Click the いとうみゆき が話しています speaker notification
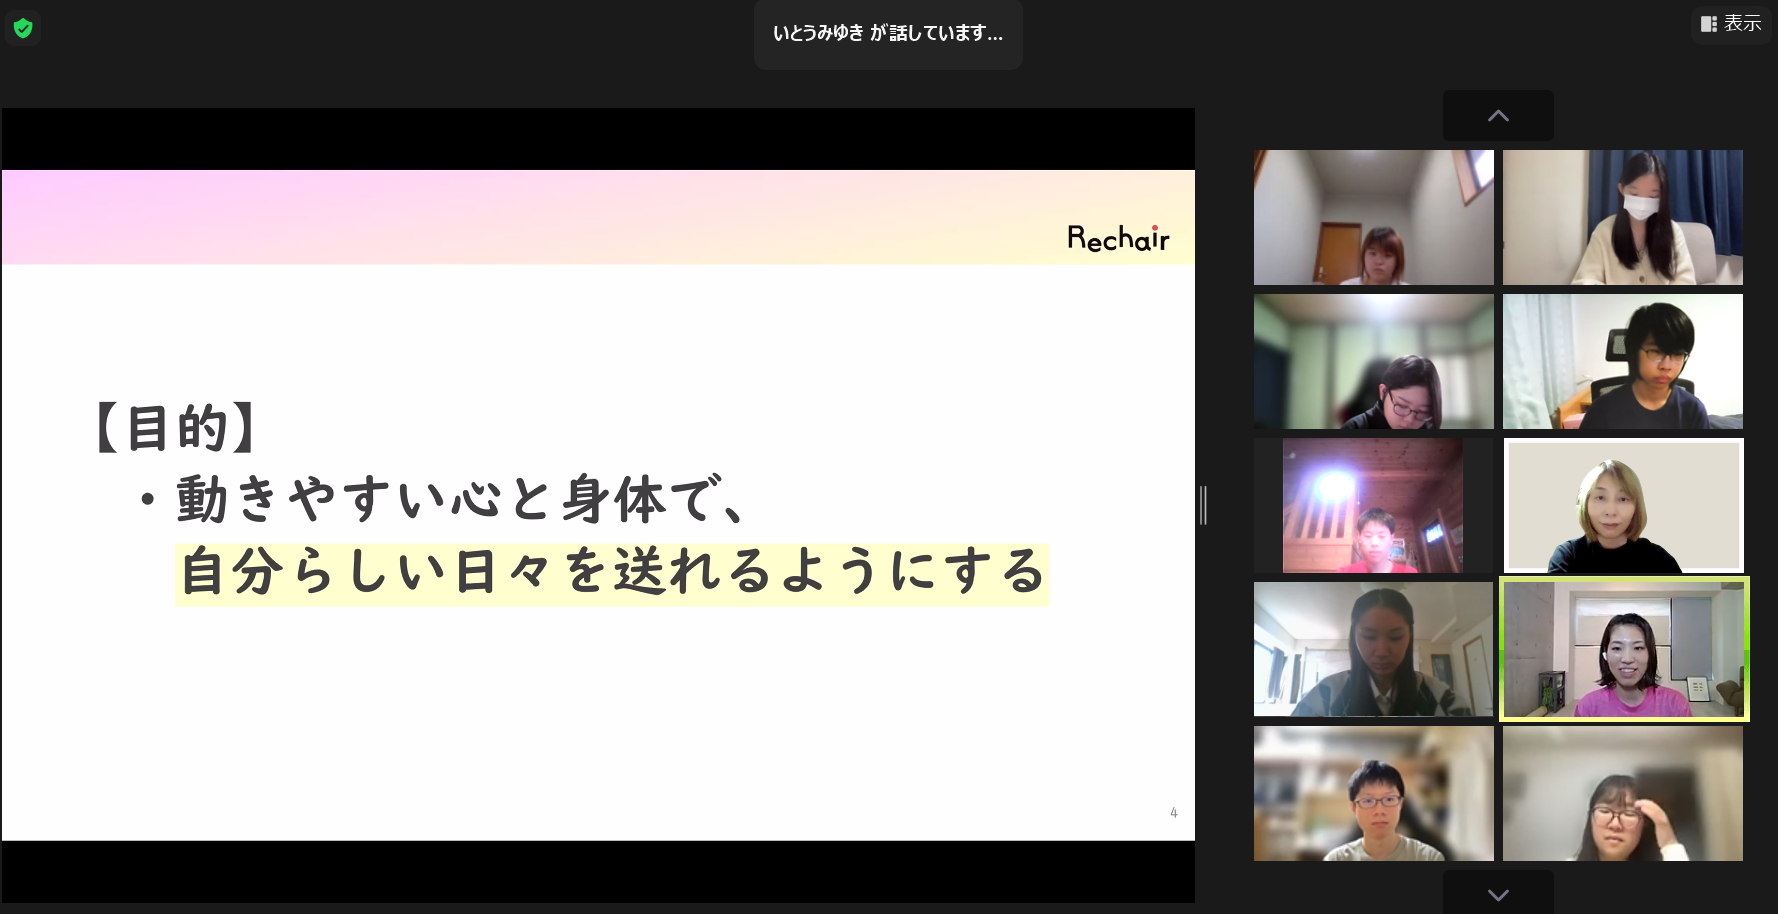The height and width of the screenshot is (914, 1778). [x=888, y=33]
